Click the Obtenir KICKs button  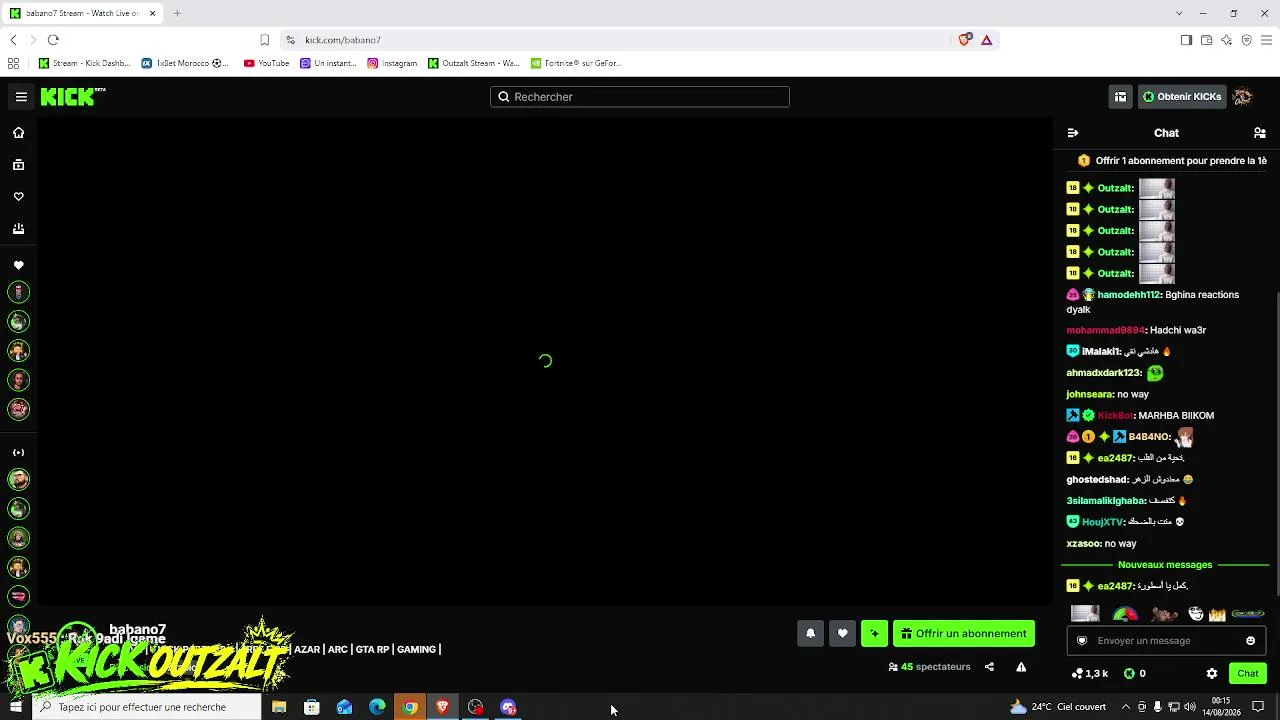point(1181,97)
